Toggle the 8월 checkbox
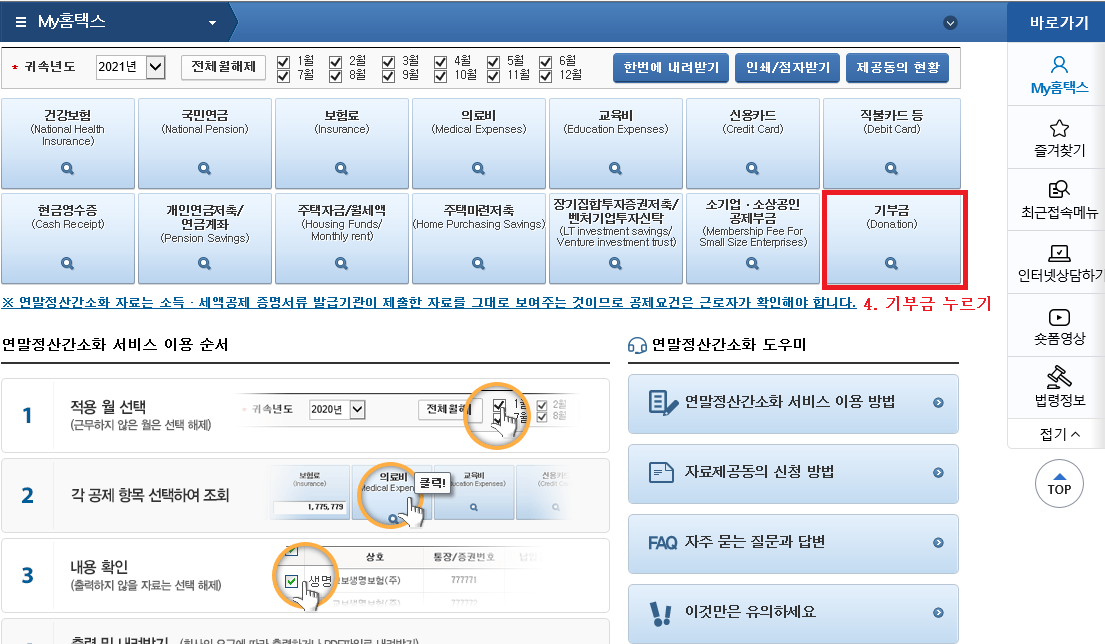This screenshot has width=1105, height=644. [x=335, y=75]
